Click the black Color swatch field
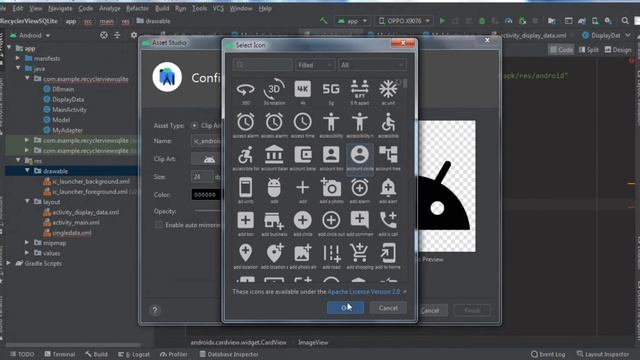 [206, 195]
